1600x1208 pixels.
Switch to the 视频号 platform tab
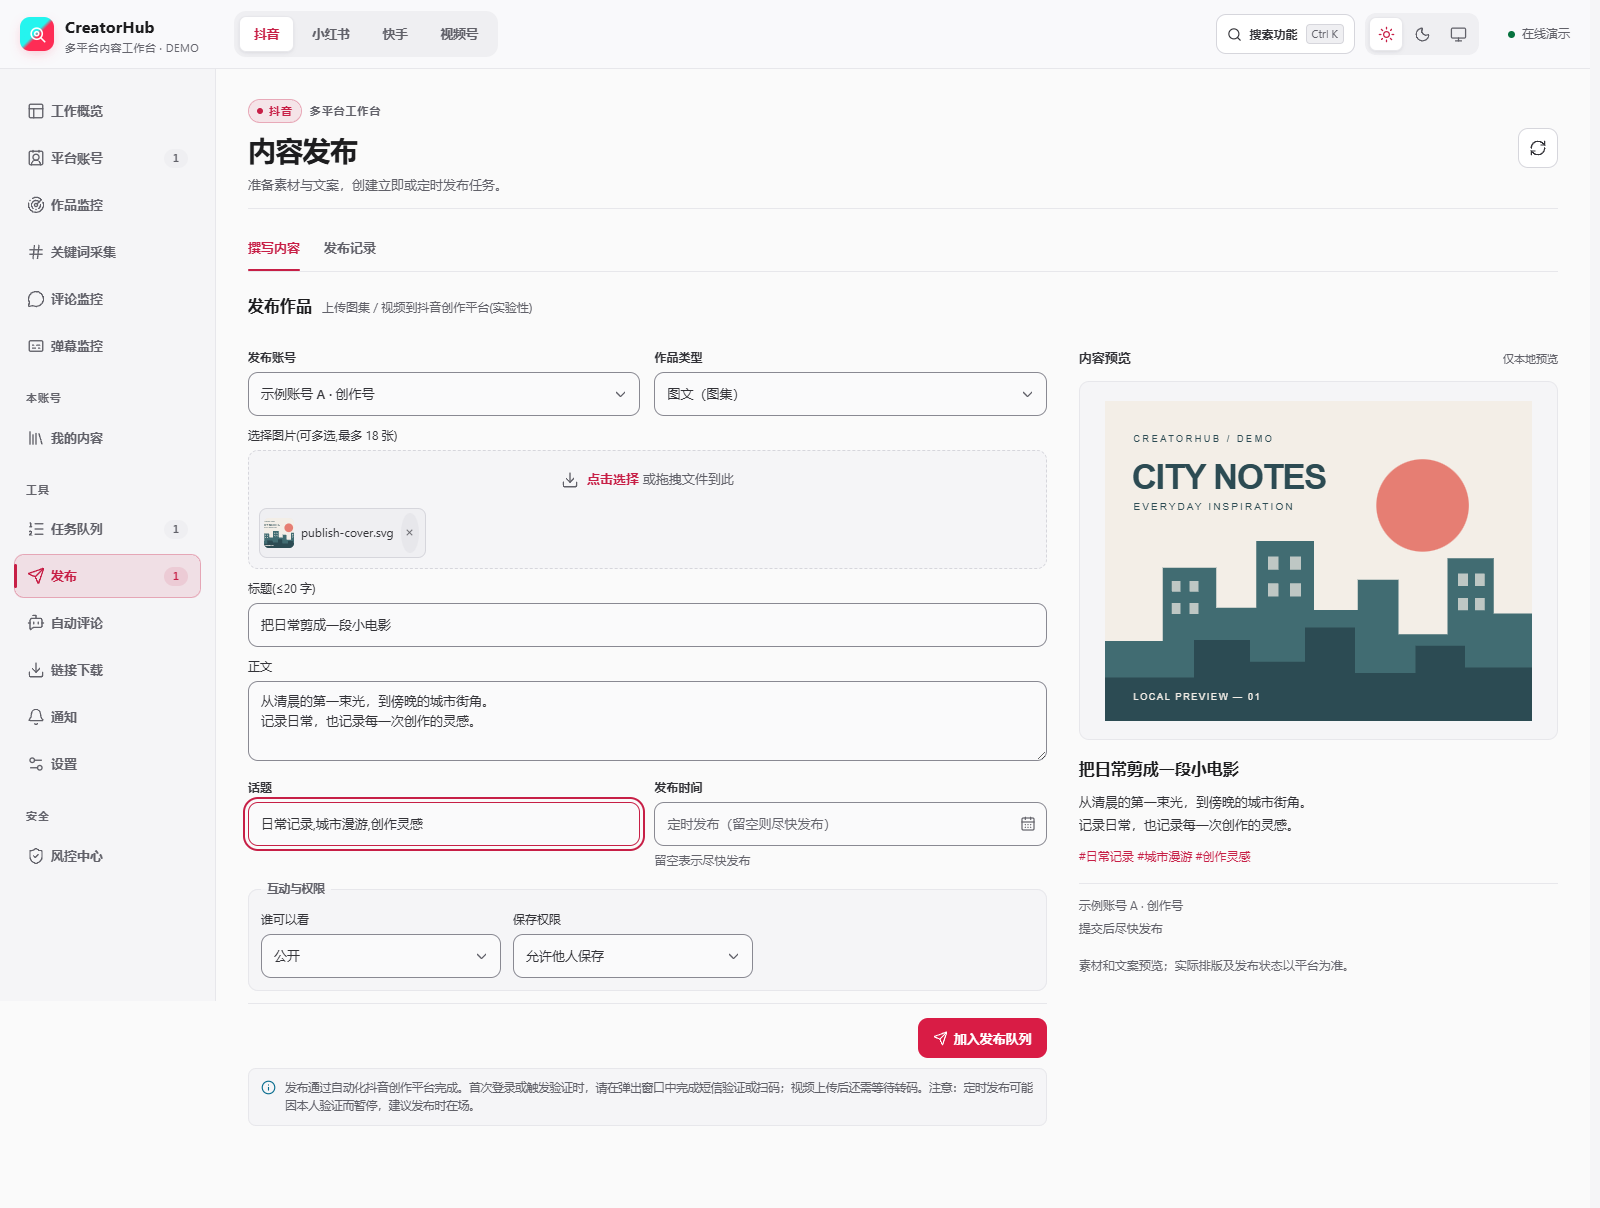coord(459,34)
